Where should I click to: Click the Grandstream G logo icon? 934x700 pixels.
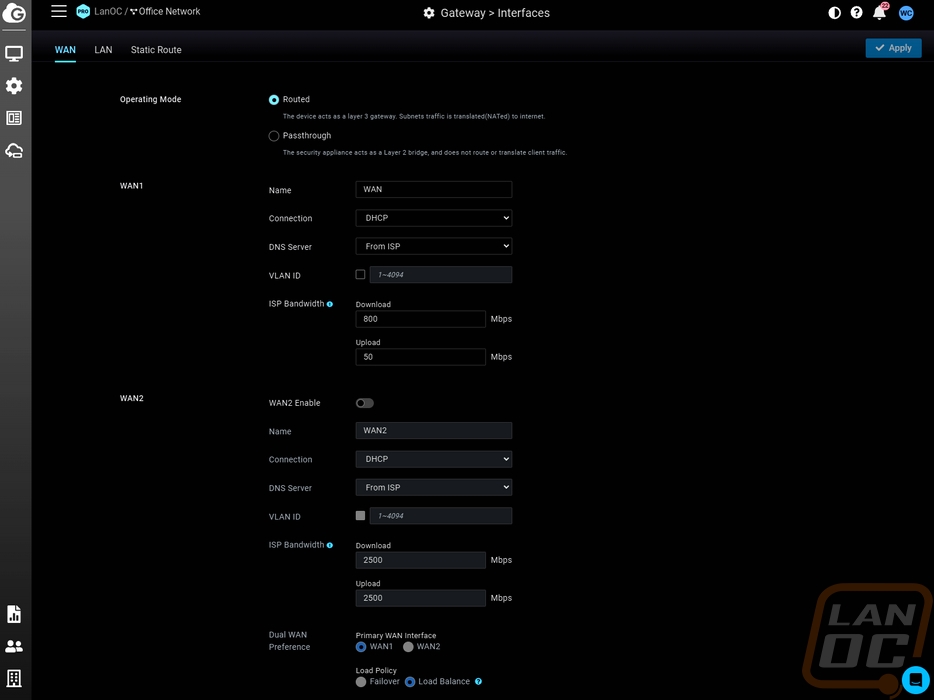14,13
